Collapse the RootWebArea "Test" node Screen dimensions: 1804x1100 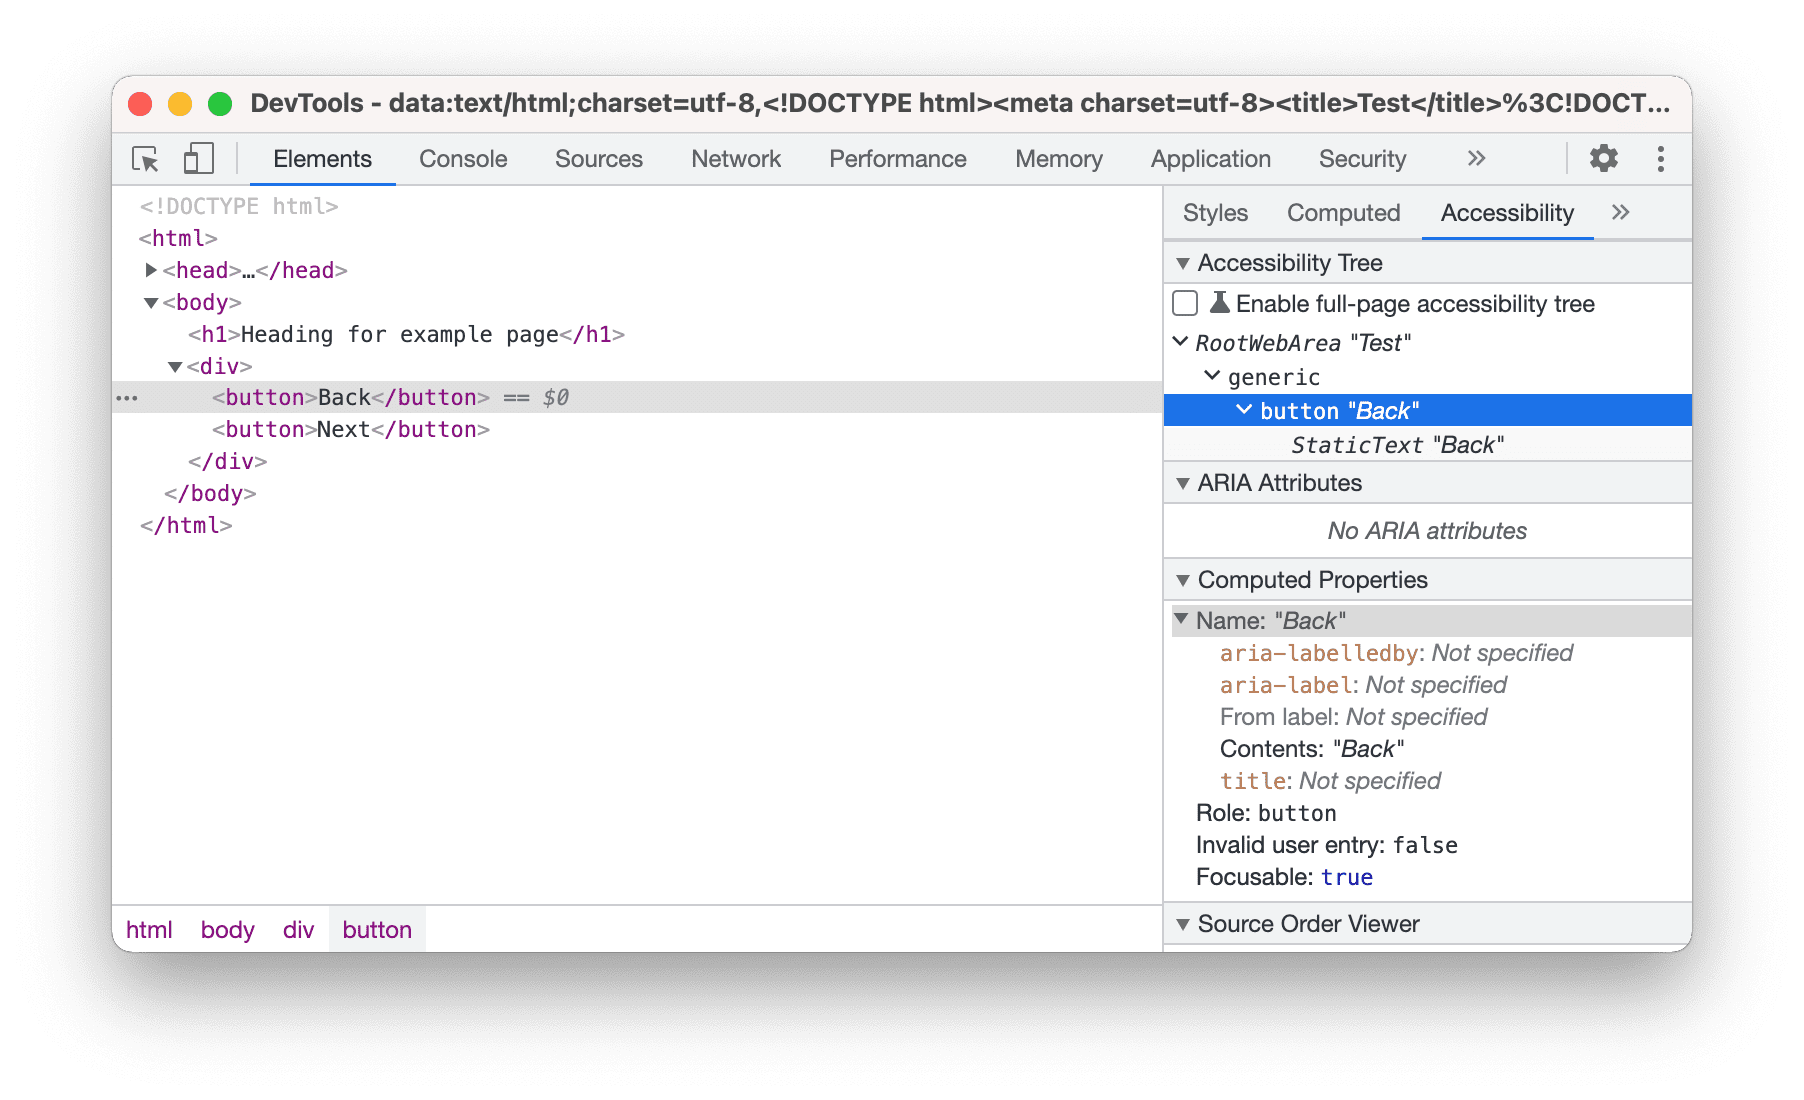pyautogui.click(x=1181, y=342)
